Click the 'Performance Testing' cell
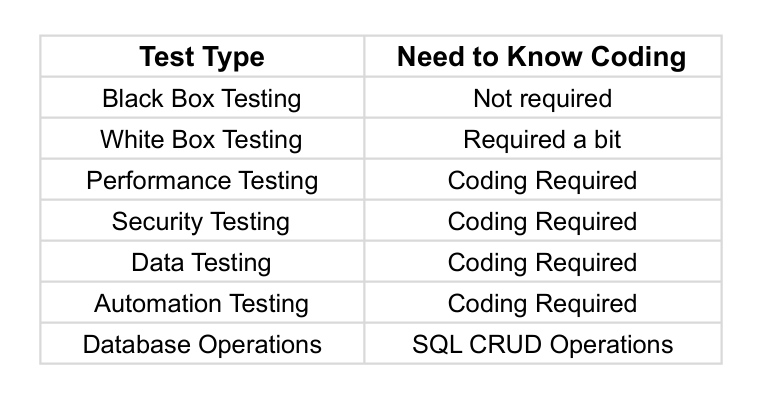This screenshot has height=402, width=765. pyautogui.click(x=202, y=181)
